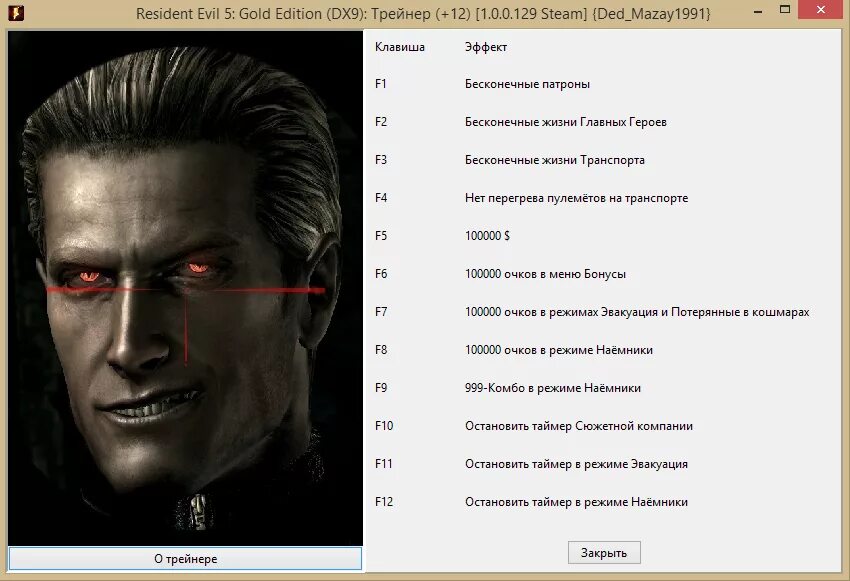Image resolution: width=850 pixels, height=581 pixels.
Task: Click the "Закрыть" button
Action: 604,553
